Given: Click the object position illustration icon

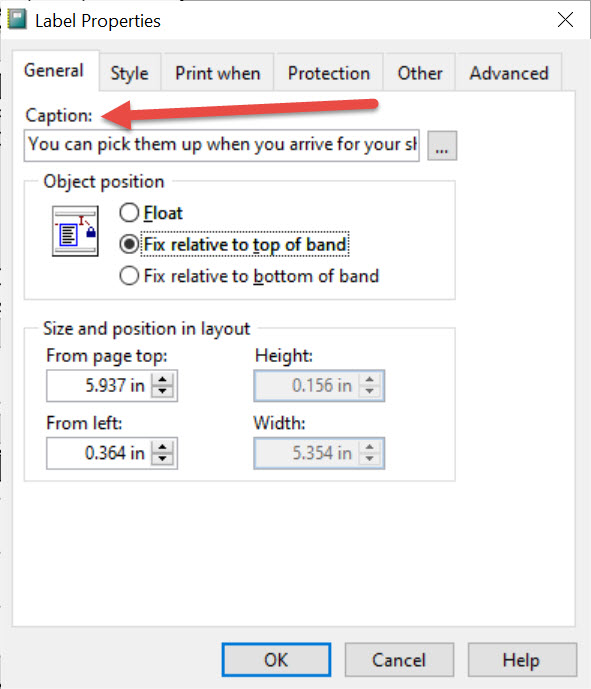Looking at the screenshot, I should [75, 231].
